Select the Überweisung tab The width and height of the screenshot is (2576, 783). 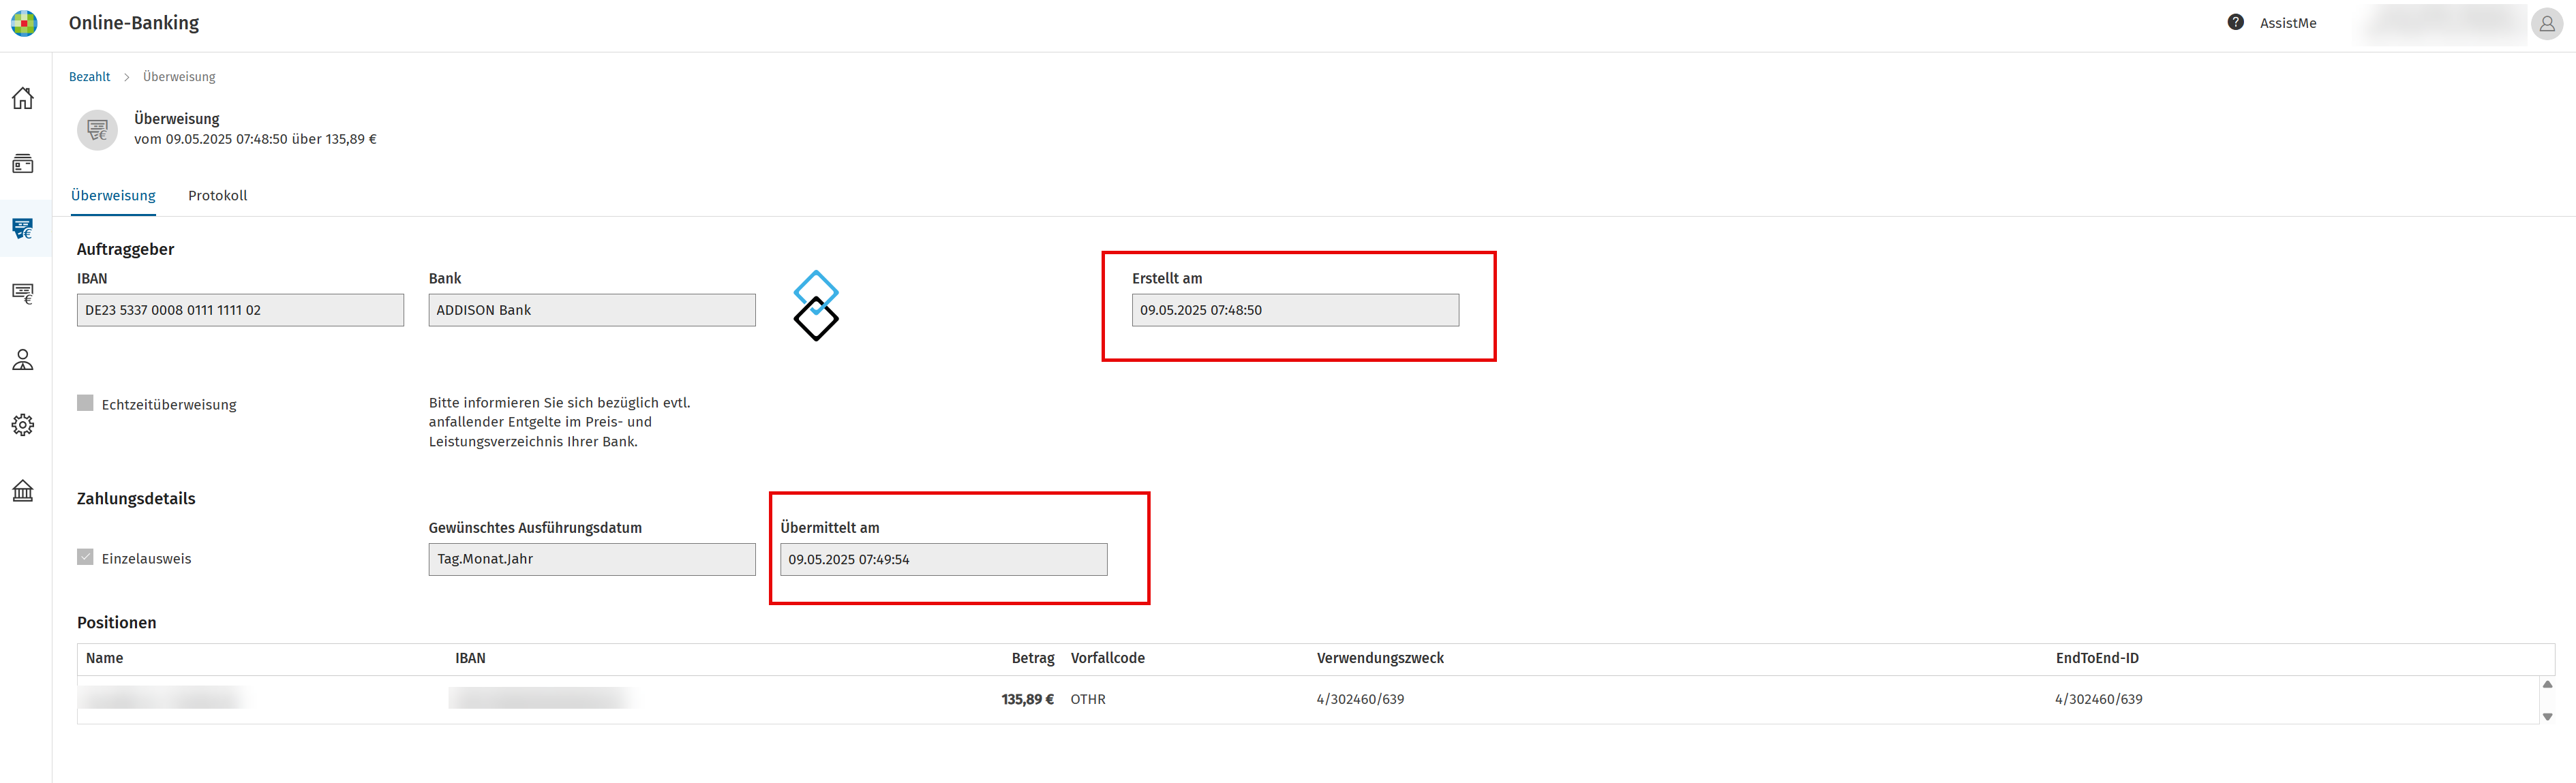click(x=113, y=195)
